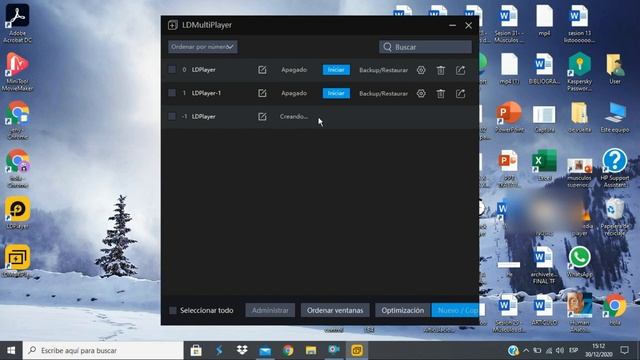The height and width of the screenshot is (360, 640).
Task: Delete LDPlayer instance 0 with trash icon
Action: pyautogui.click(x=441, y=70)
